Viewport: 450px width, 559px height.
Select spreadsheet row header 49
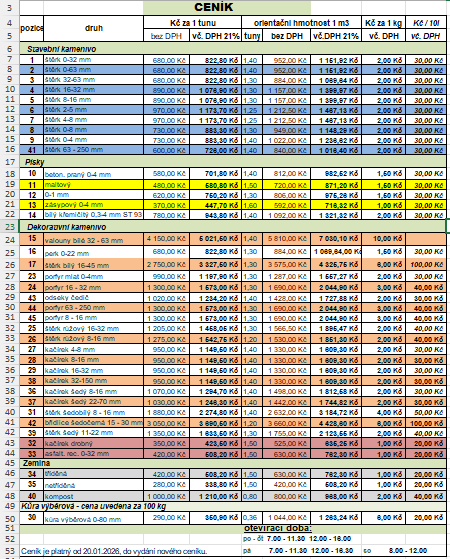(10, 506)
